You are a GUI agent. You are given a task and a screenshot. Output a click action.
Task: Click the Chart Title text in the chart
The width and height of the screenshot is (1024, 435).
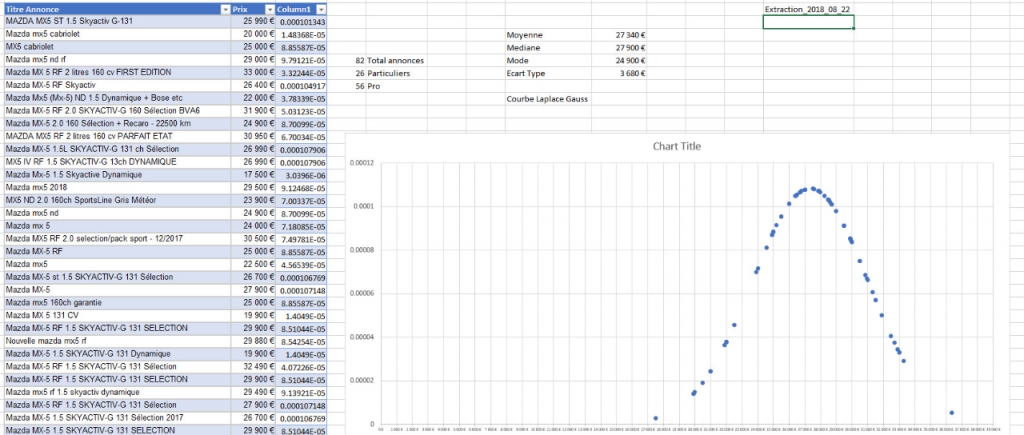click(x=677, y=146)
